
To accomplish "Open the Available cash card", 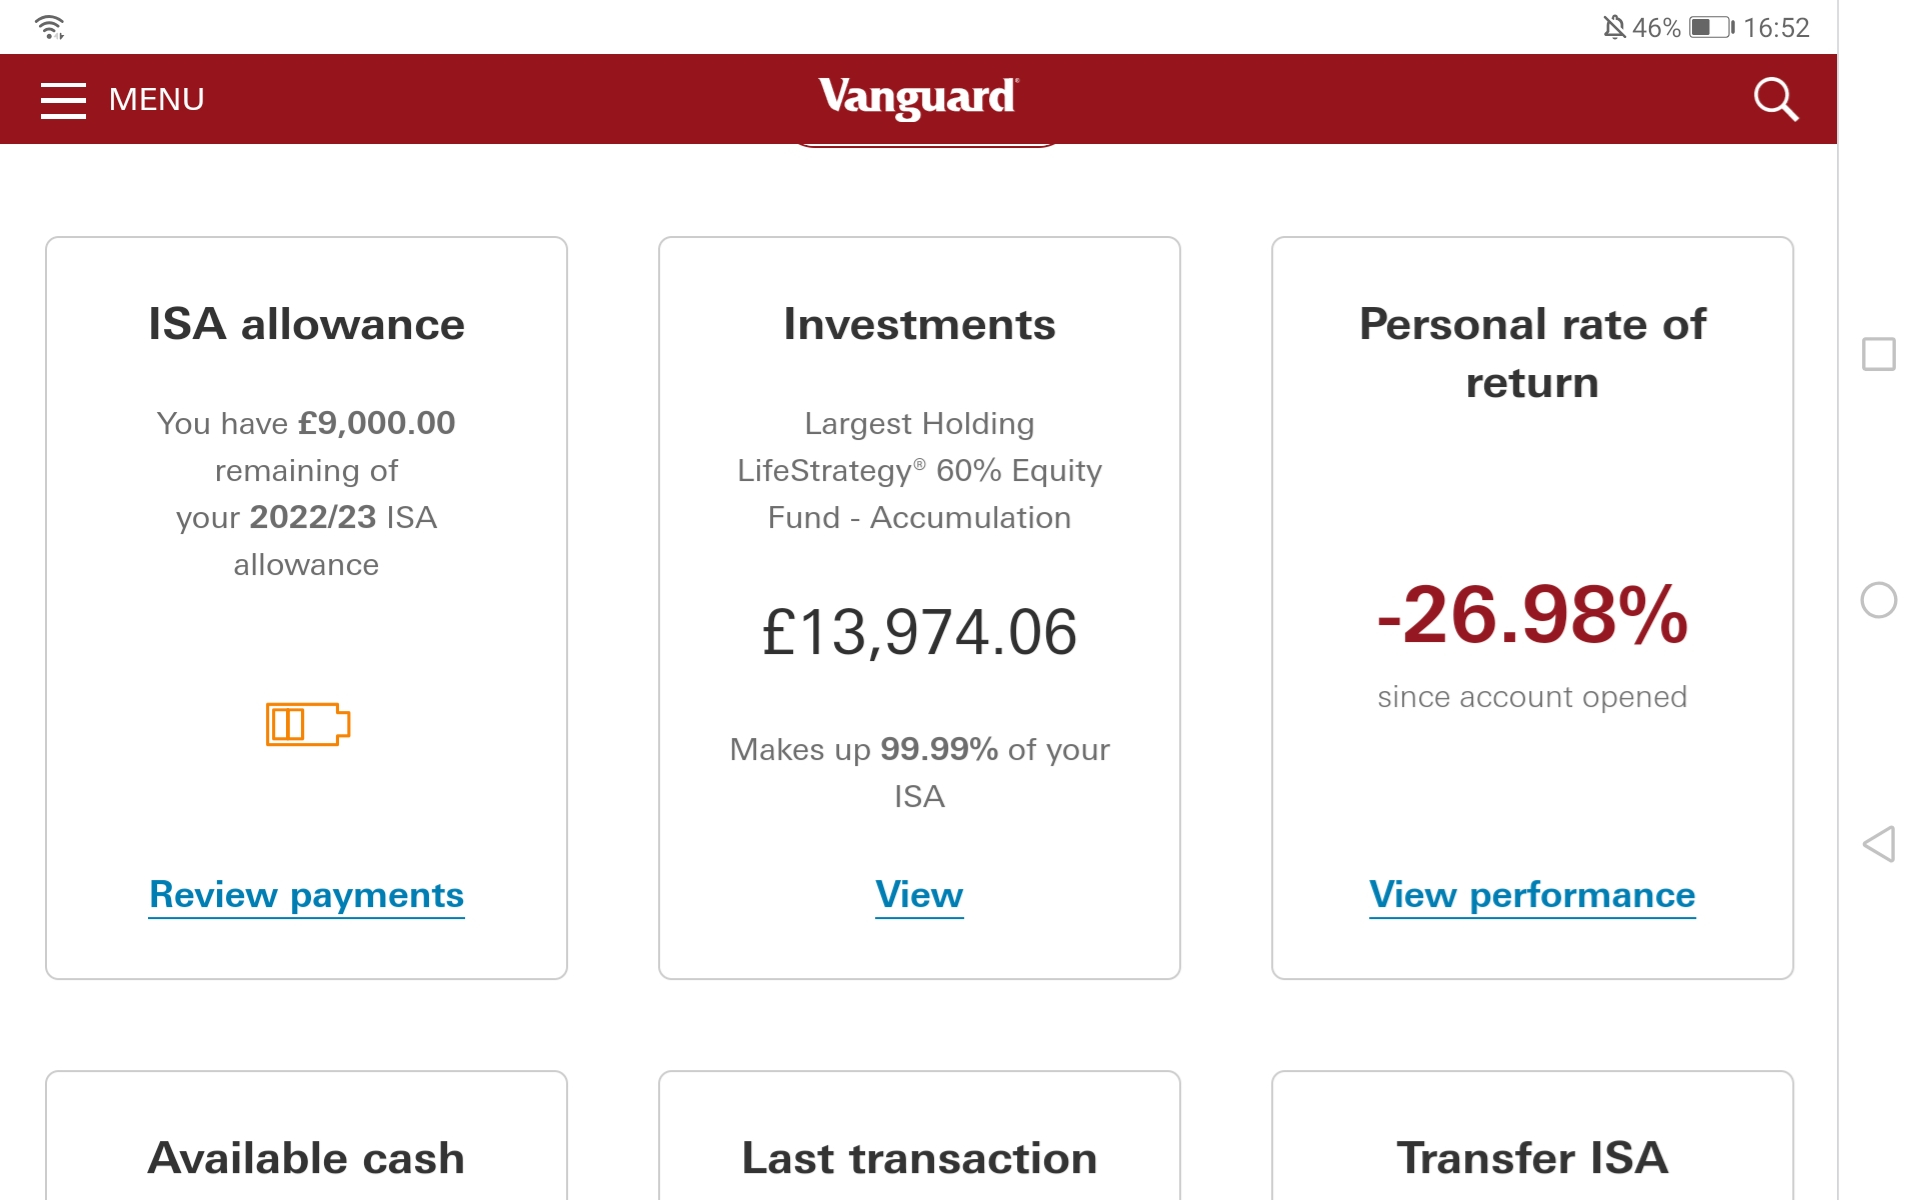I will point(306,1136).
